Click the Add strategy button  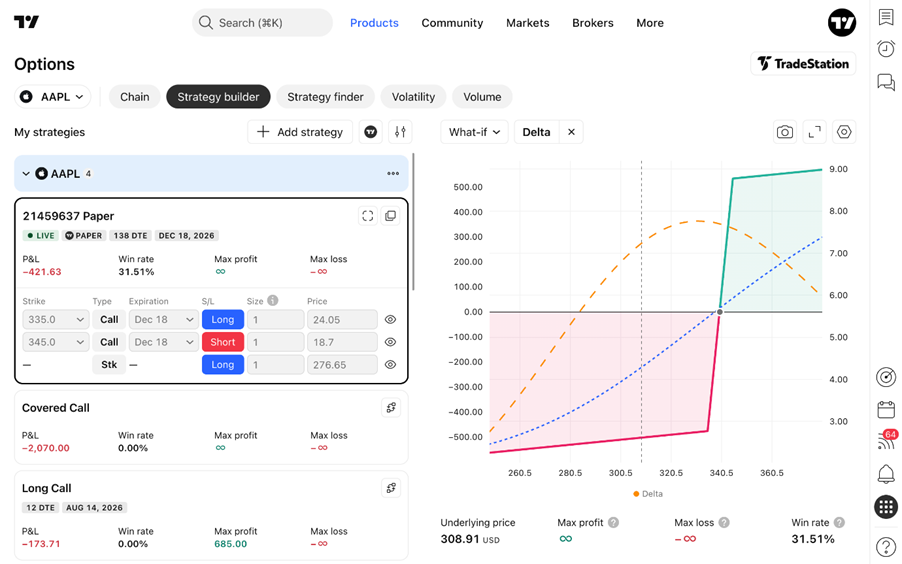tap(300, 132)
